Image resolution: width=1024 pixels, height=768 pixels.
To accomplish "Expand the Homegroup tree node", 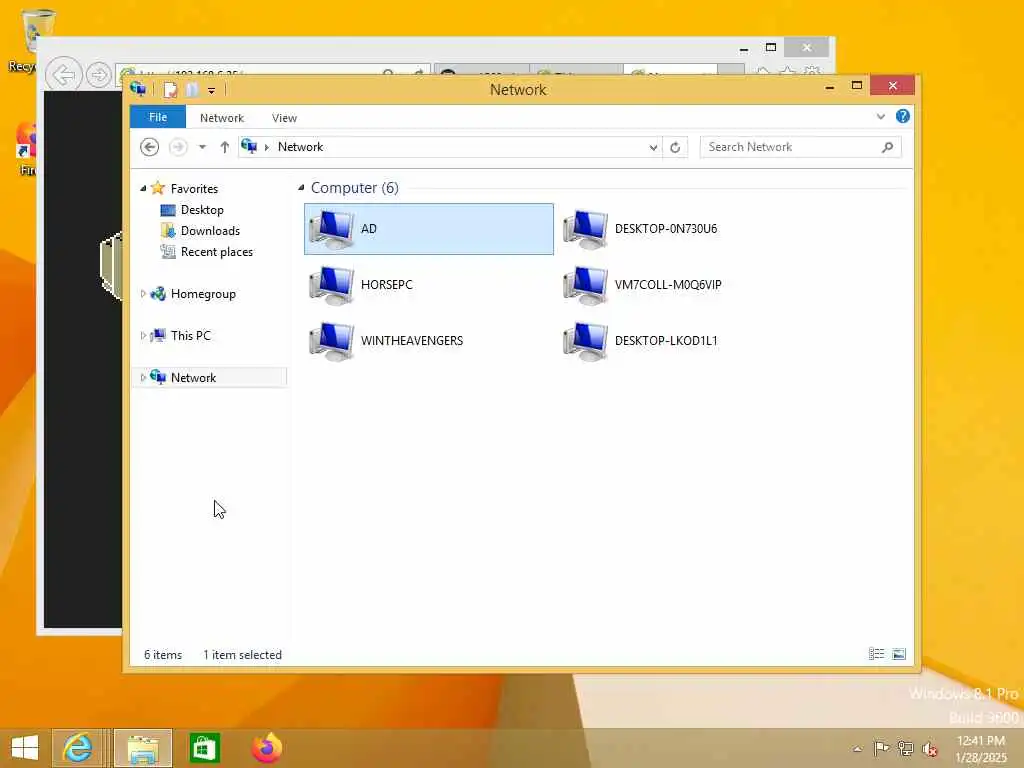I will point(143,294).
